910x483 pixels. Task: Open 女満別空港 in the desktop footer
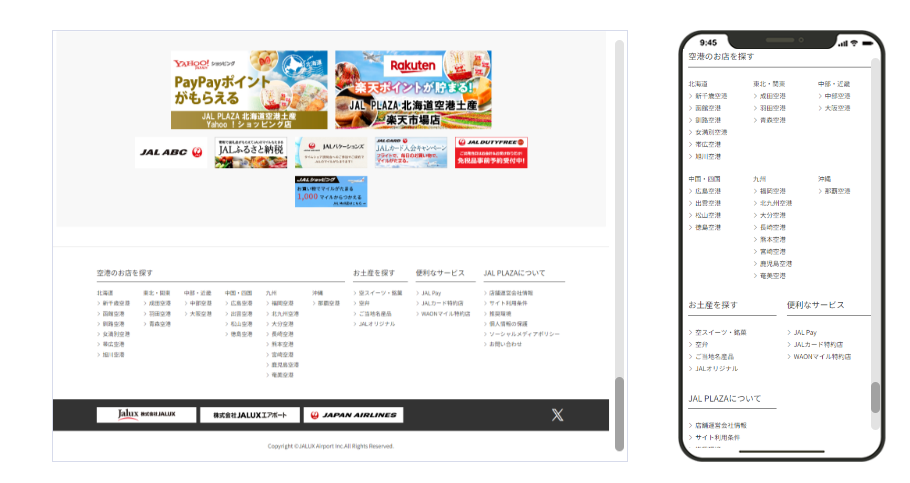point(116,334)
